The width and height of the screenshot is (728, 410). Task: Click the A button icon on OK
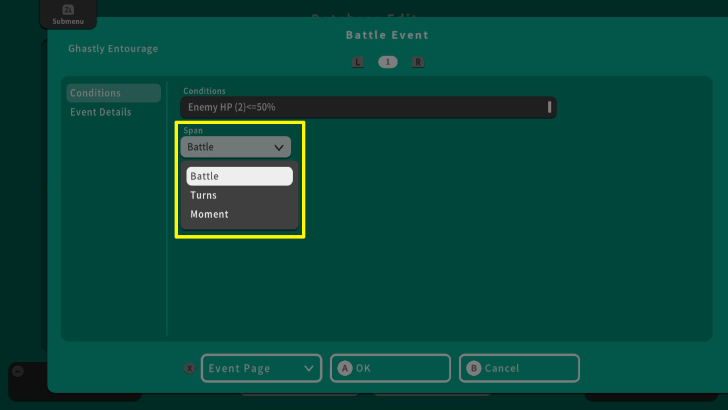tap(345, 368)
